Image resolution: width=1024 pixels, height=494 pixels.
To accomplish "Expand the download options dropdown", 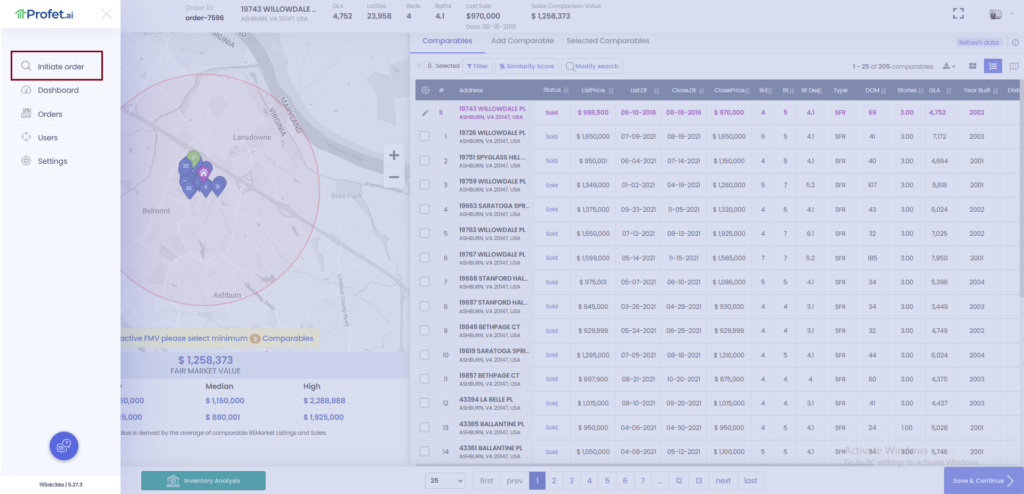I will [949, 66].
